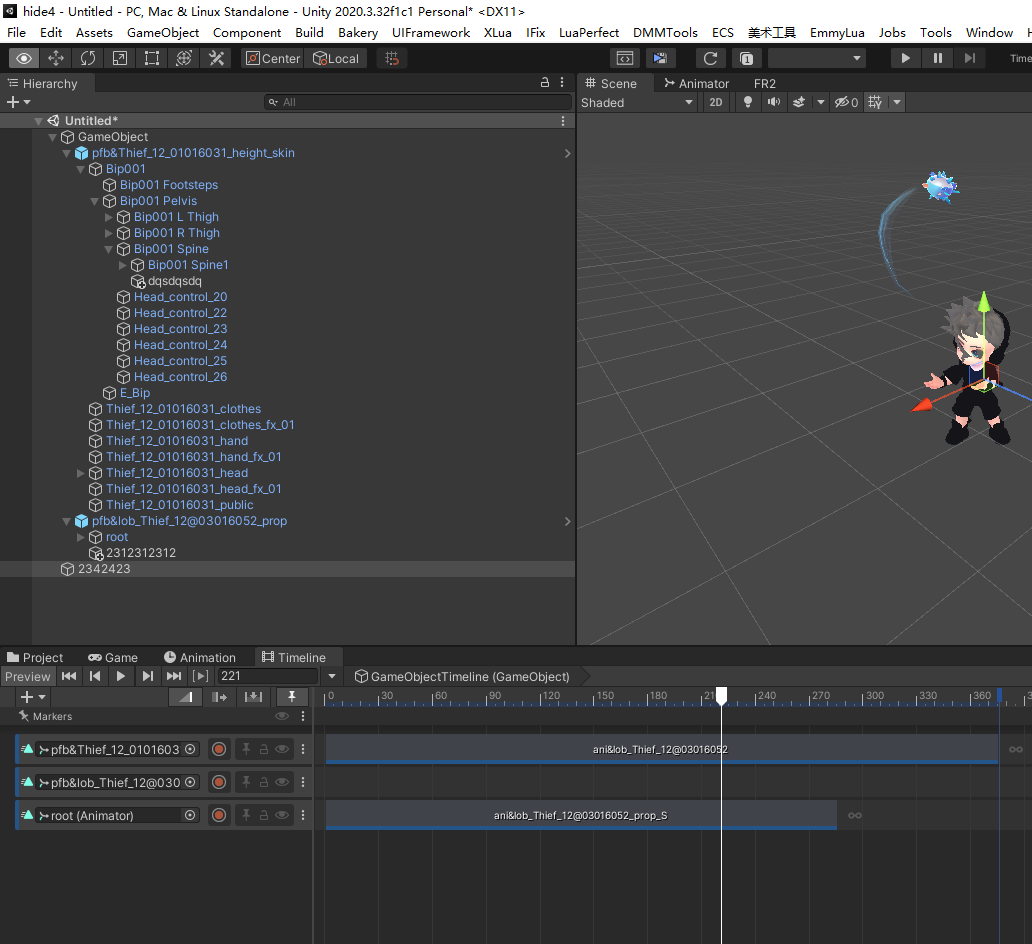Open the Component menu
Screen dimensions: 1032x944
click(x=247, y=32)
